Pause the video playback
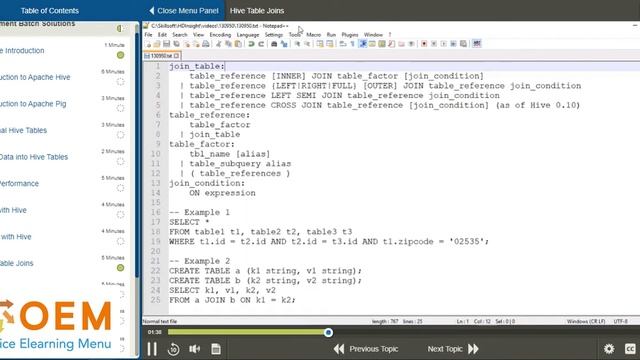 click(x=152, y=349)
